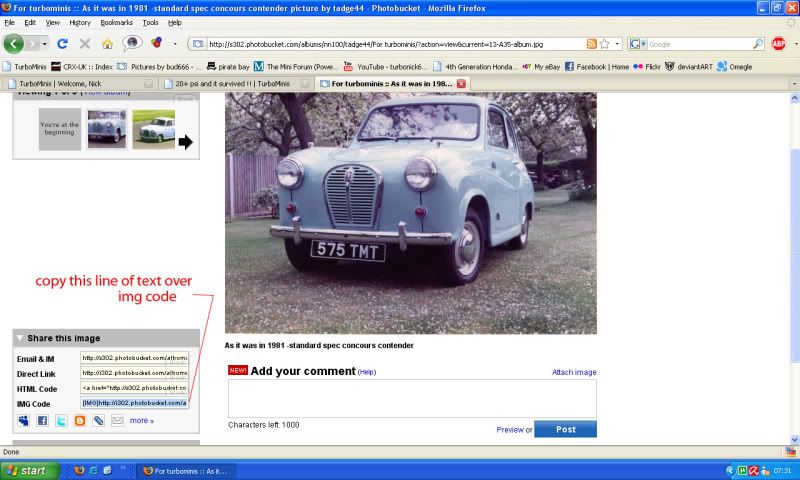This screenshot has height=480, width=800.
Task: Click the IMG Code field
Action: click(135, 403)
